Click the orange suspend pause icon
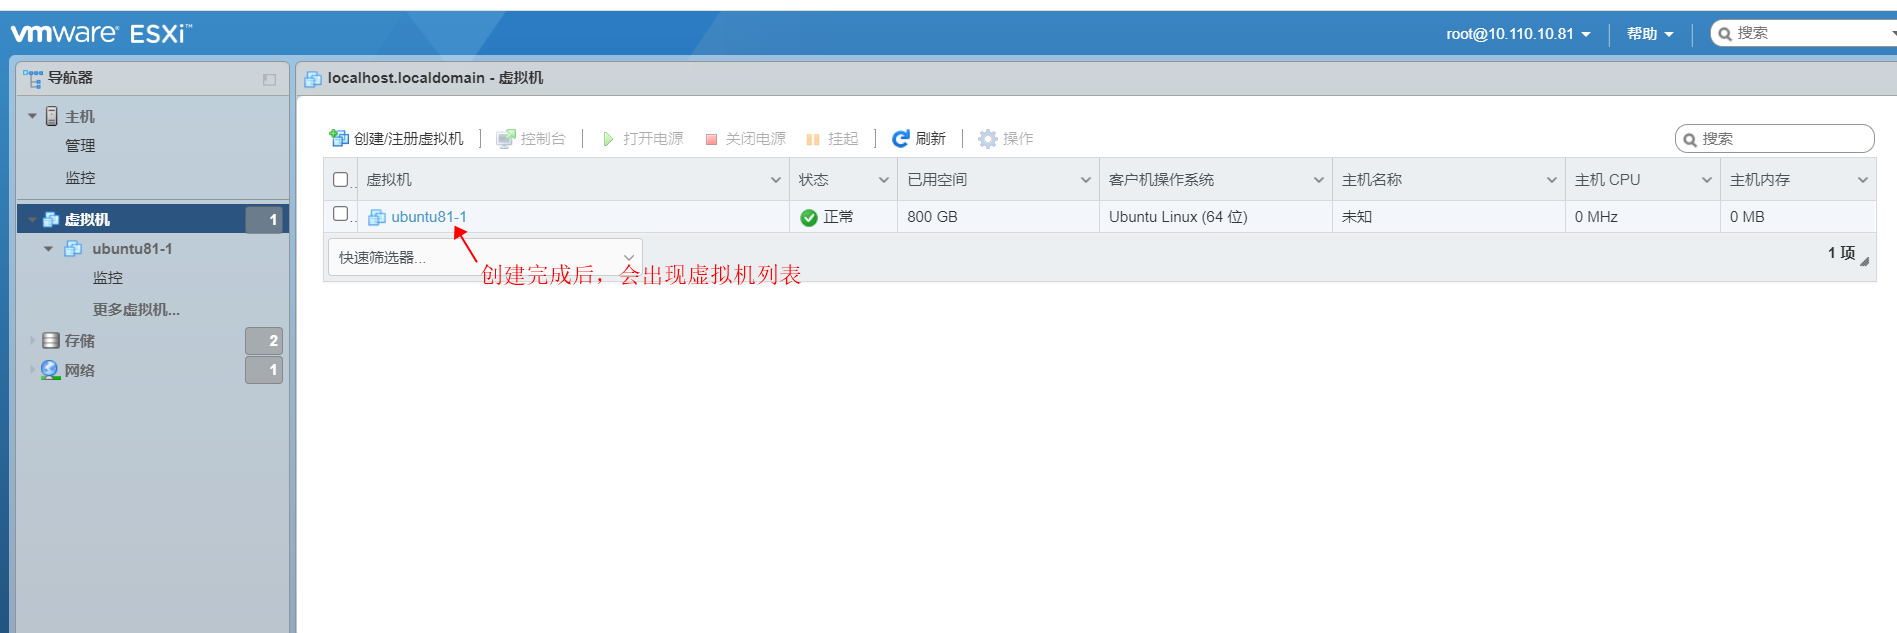Screen dimensions: 1897x633 click(813, 139)
